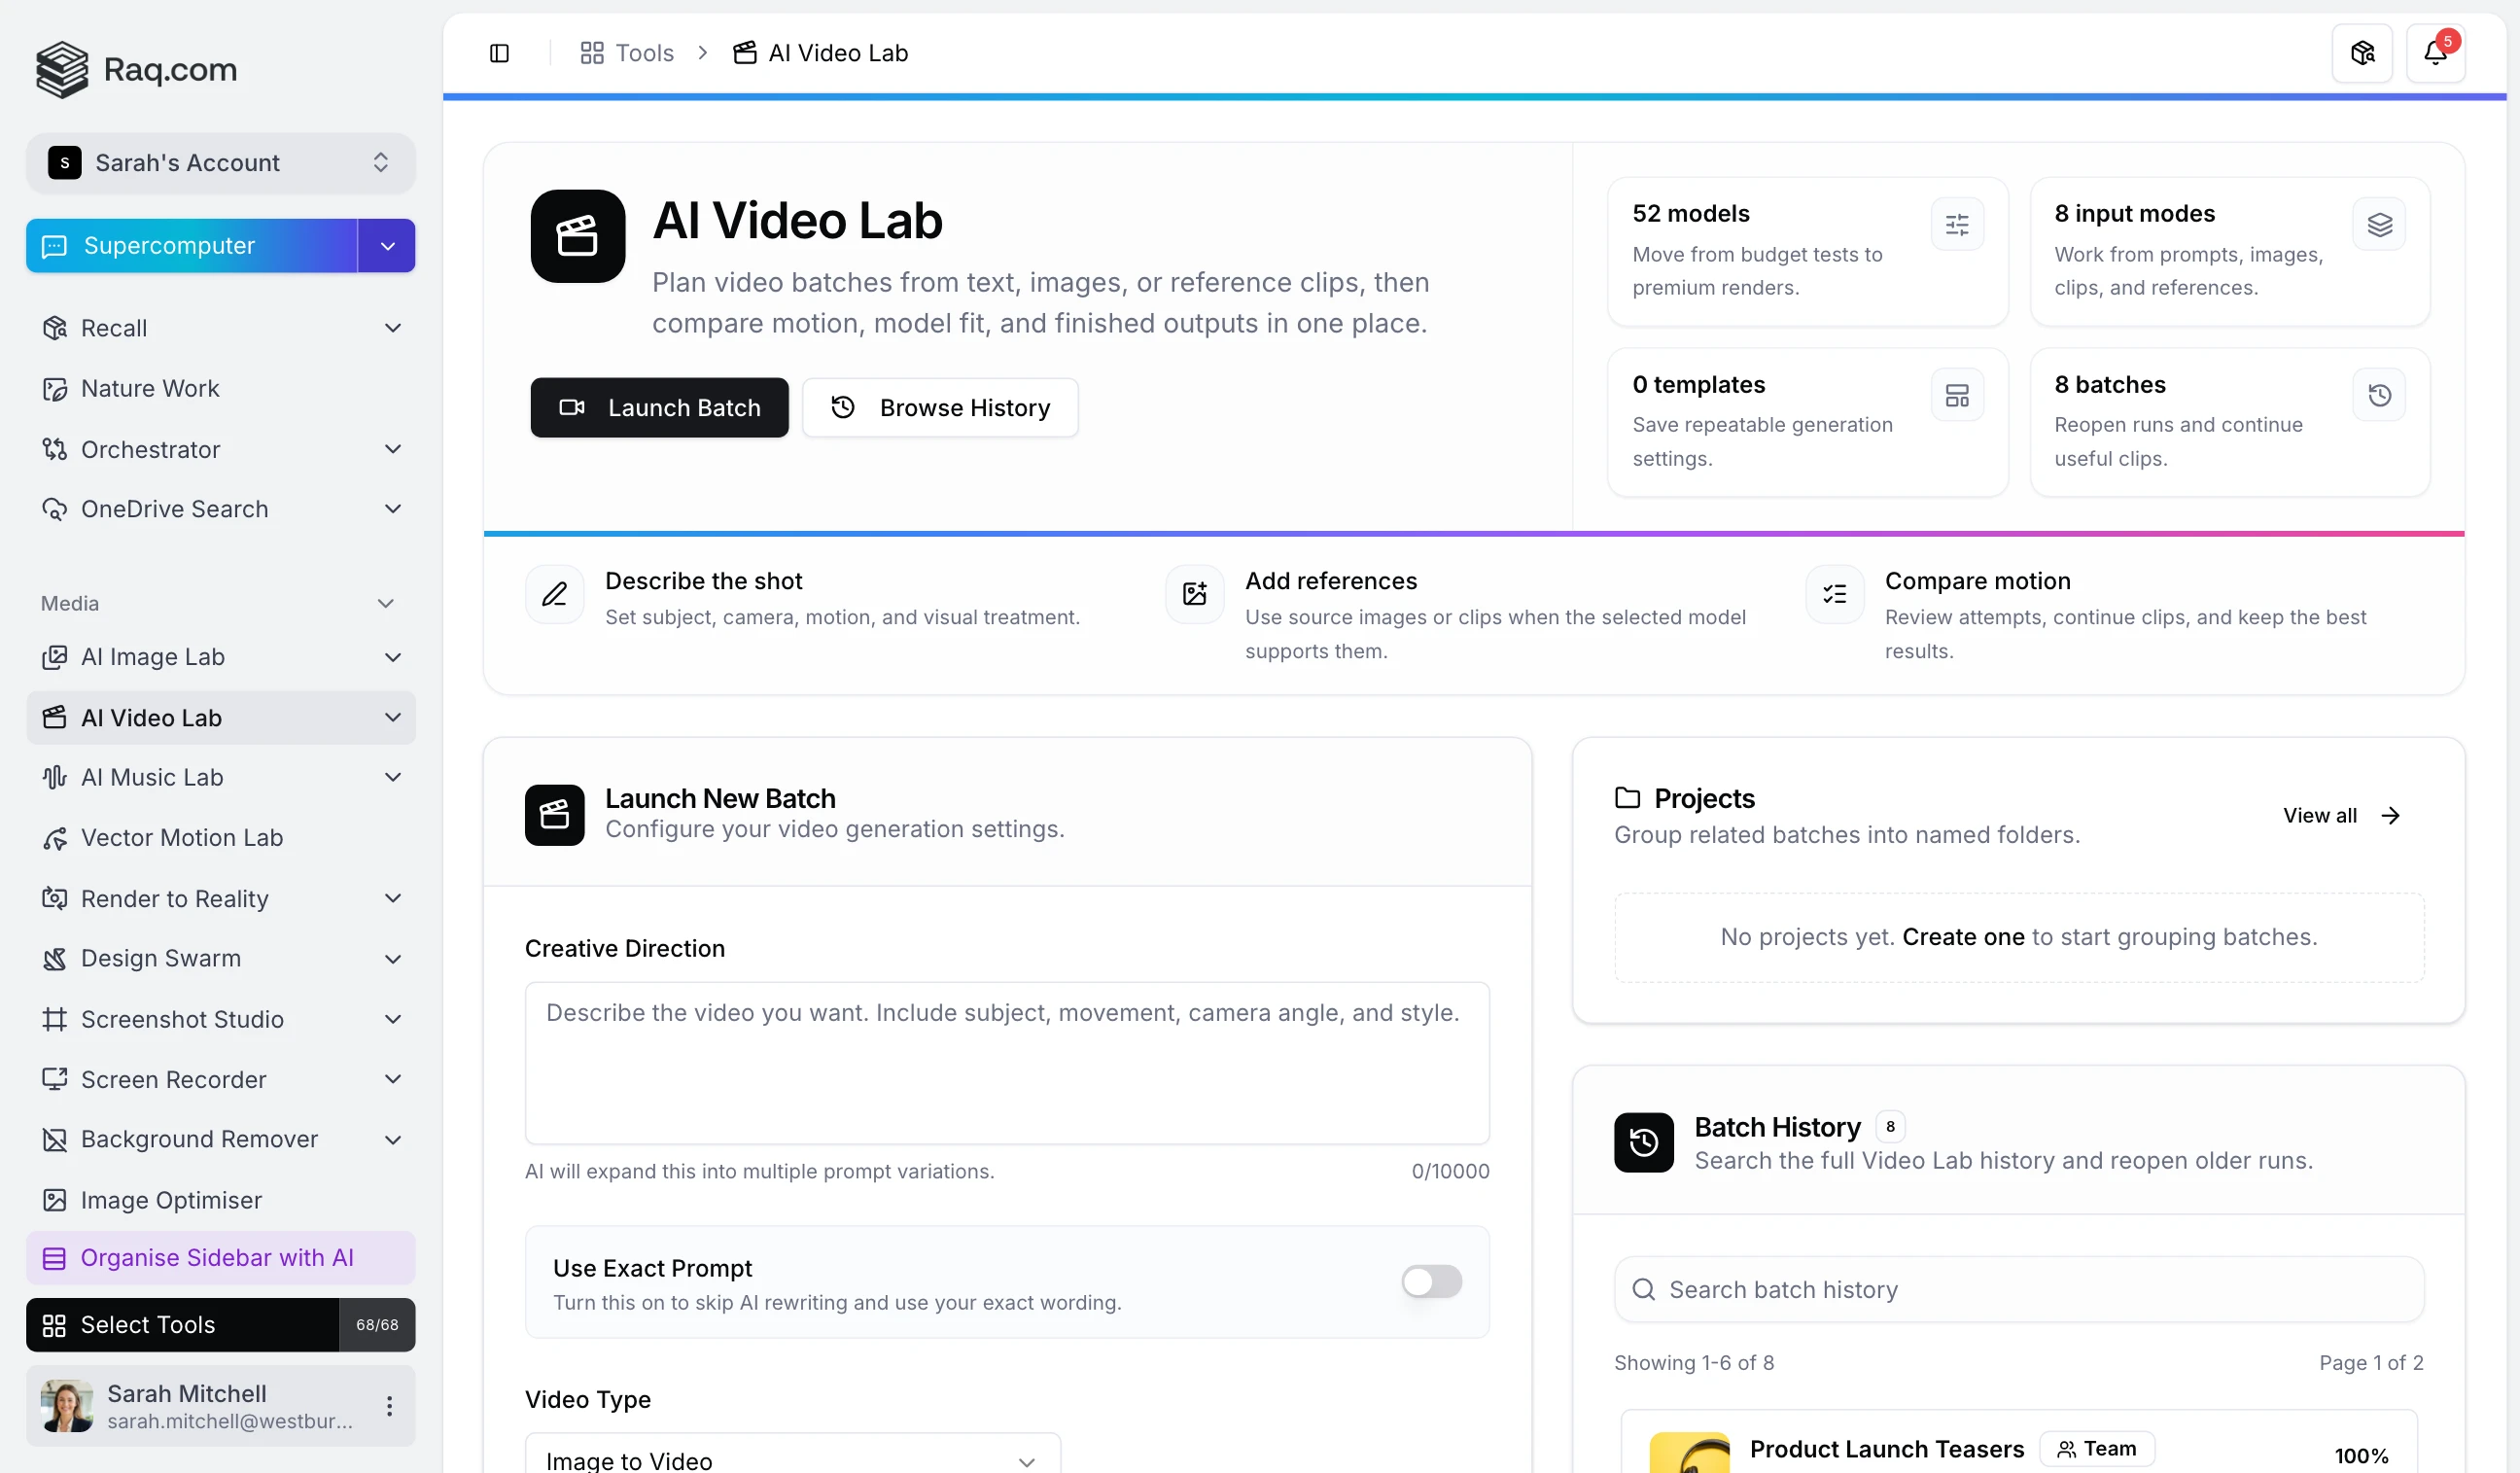Expand the Design Swarm chevron
Screen dimensions: 2520x1473
[x=393, y=959]
